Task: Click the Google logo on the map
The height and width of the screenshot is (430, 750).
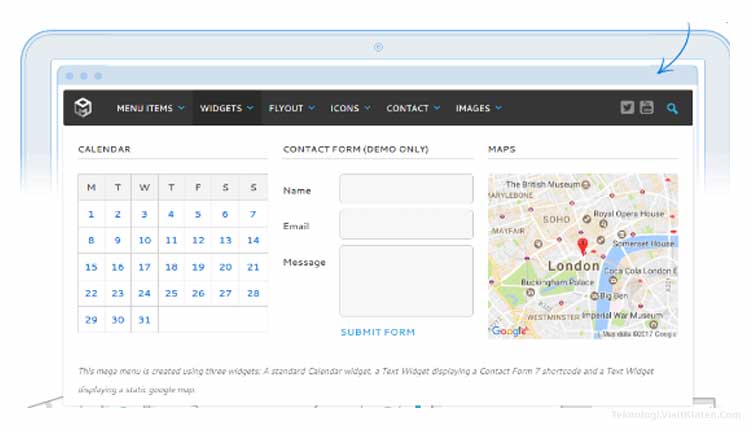Action: coord(508,331)
